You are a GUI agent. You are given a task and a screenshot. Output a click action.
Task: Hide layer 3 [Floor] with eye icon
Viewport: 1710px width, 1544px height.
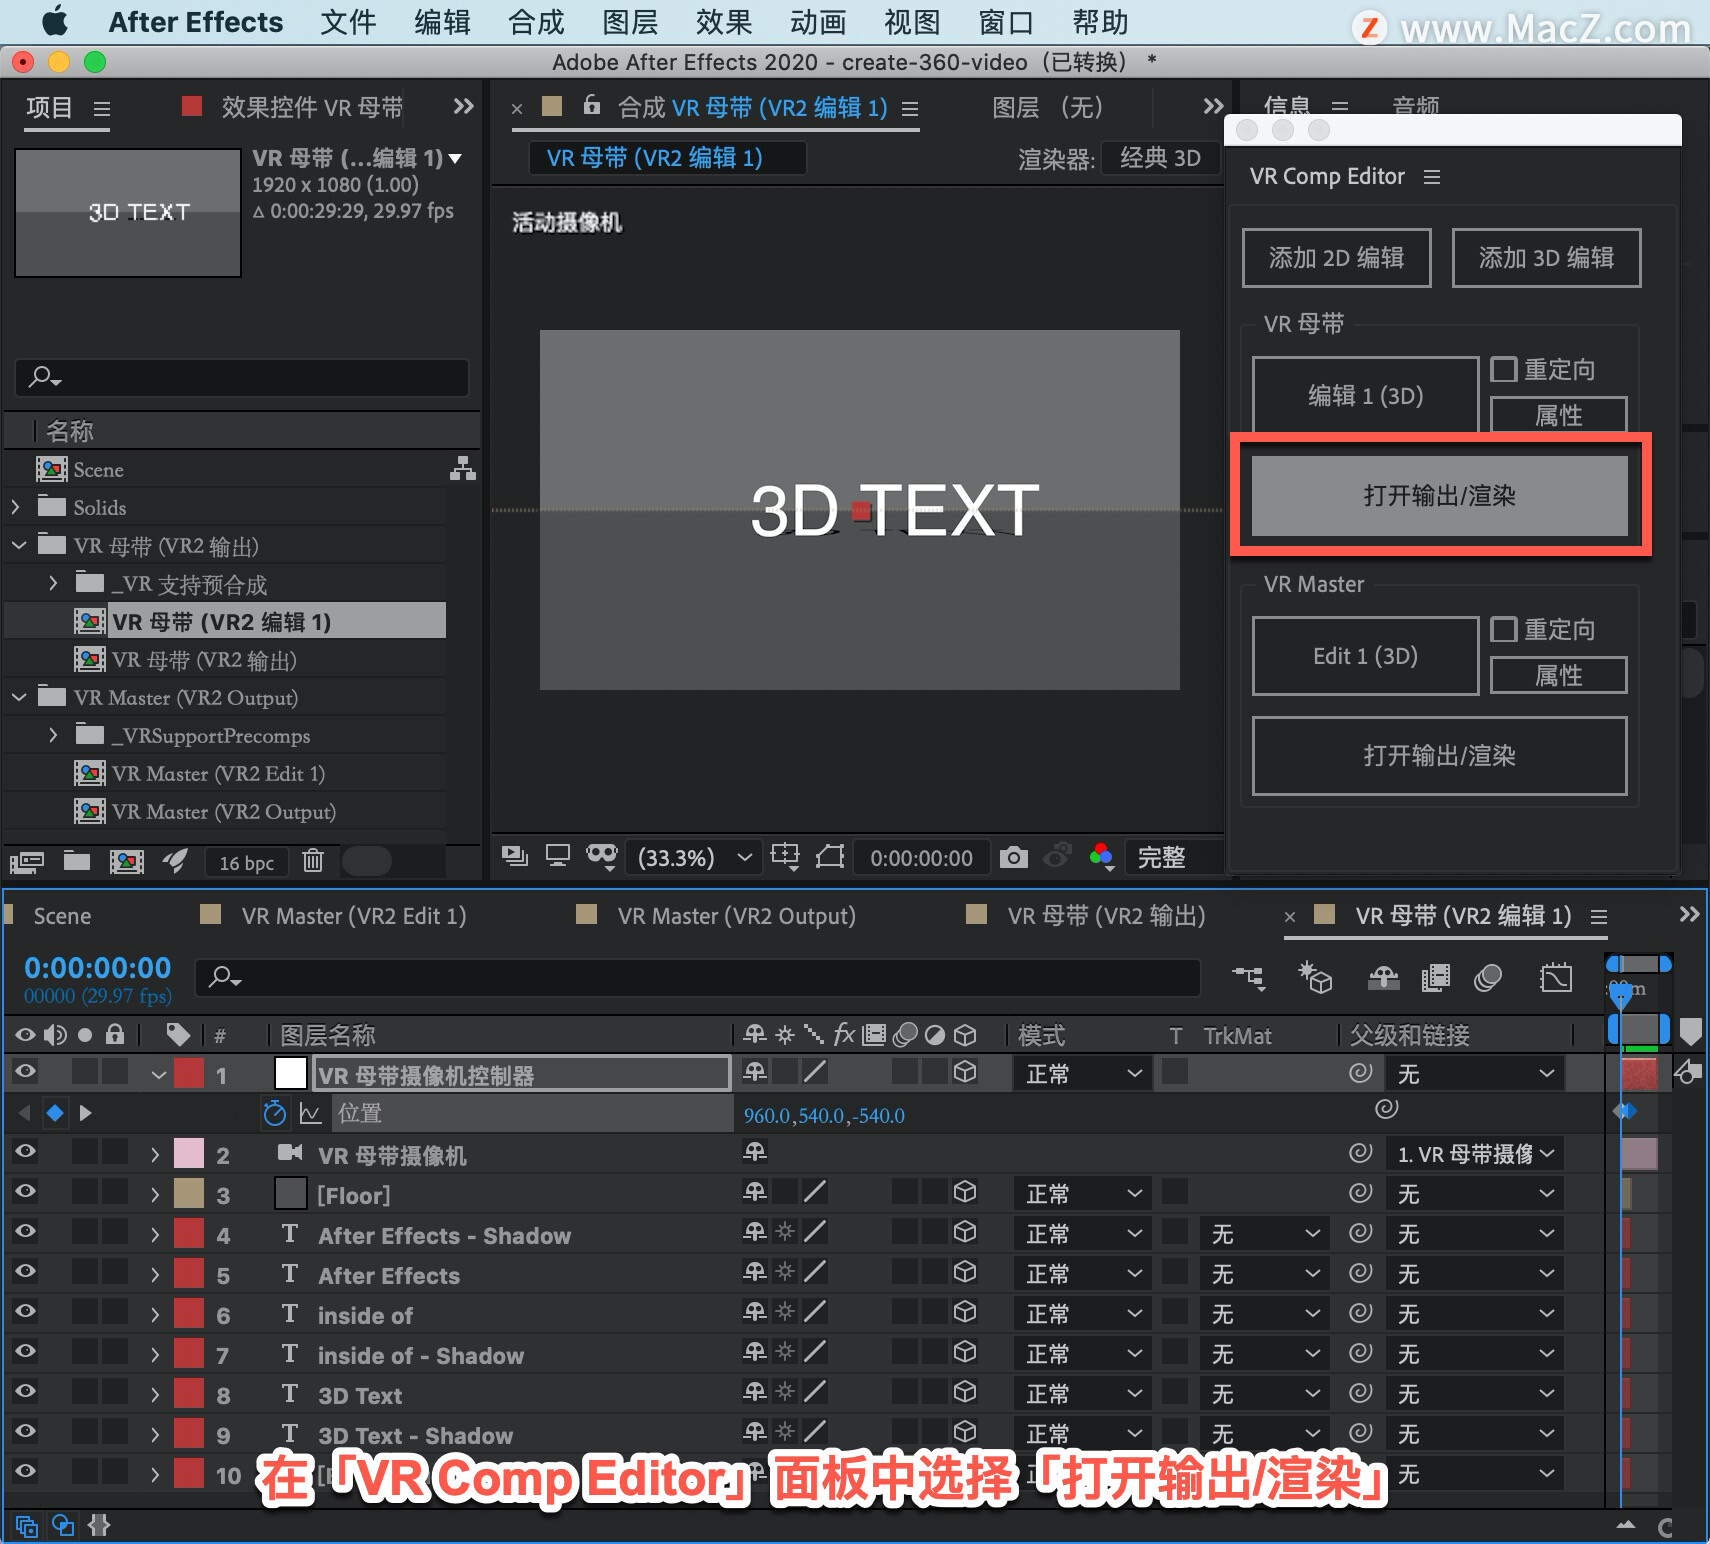25,1191
